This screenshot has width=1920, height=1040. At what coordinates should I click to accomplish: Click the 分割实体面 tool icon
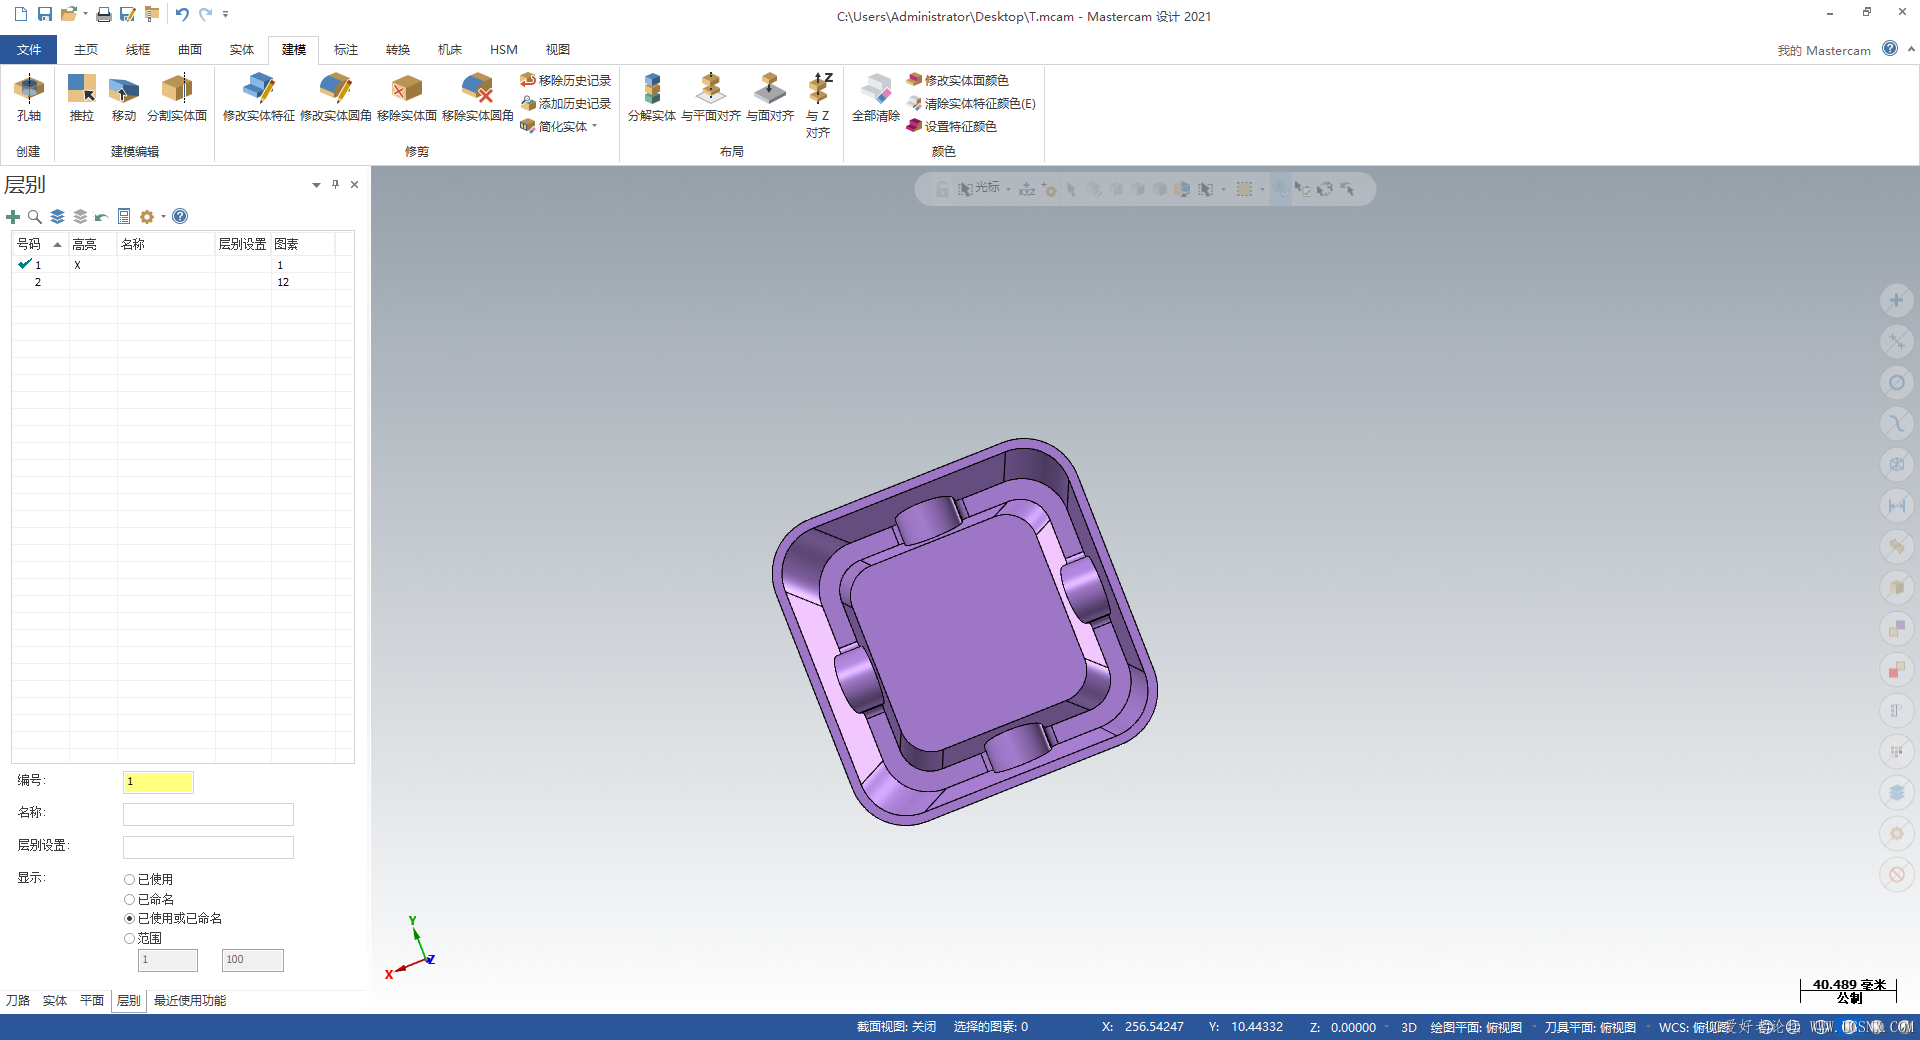click(x=177, y=90)
